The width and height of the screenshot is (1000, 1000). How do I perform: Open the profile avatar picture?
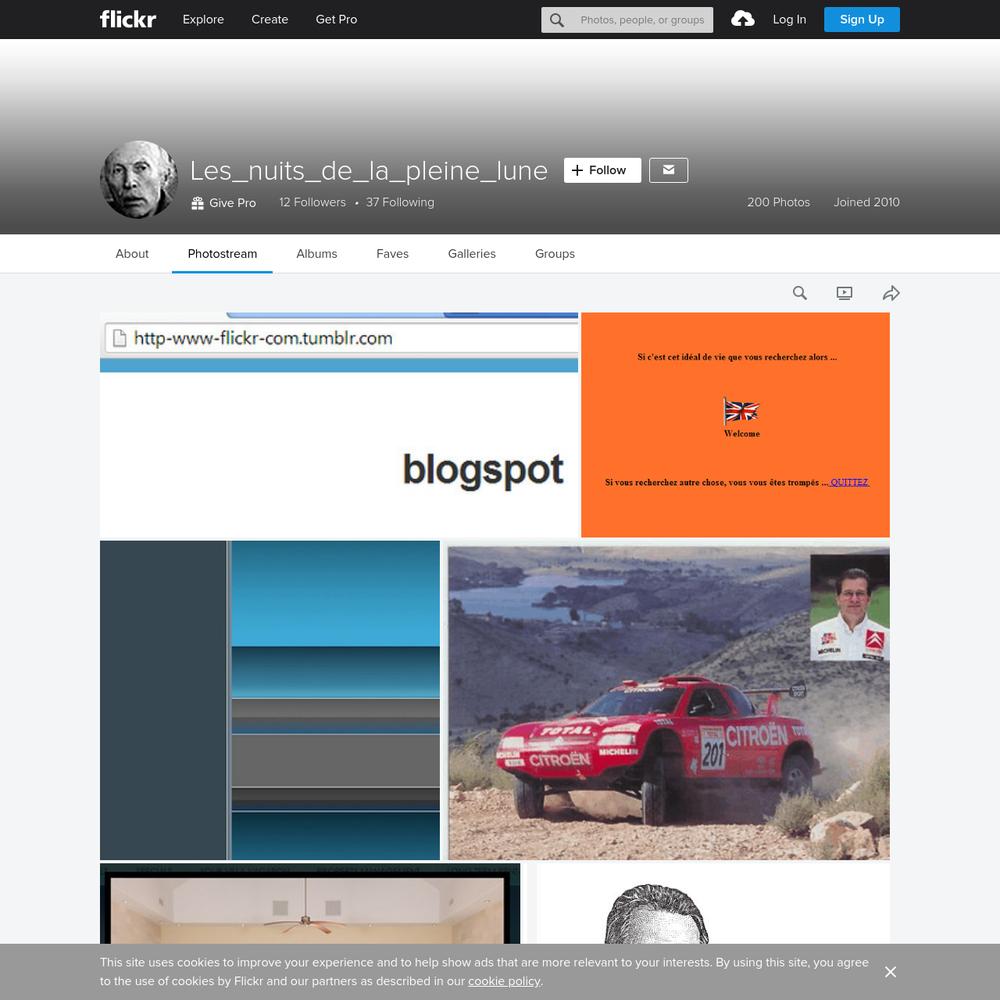(139, 180)
